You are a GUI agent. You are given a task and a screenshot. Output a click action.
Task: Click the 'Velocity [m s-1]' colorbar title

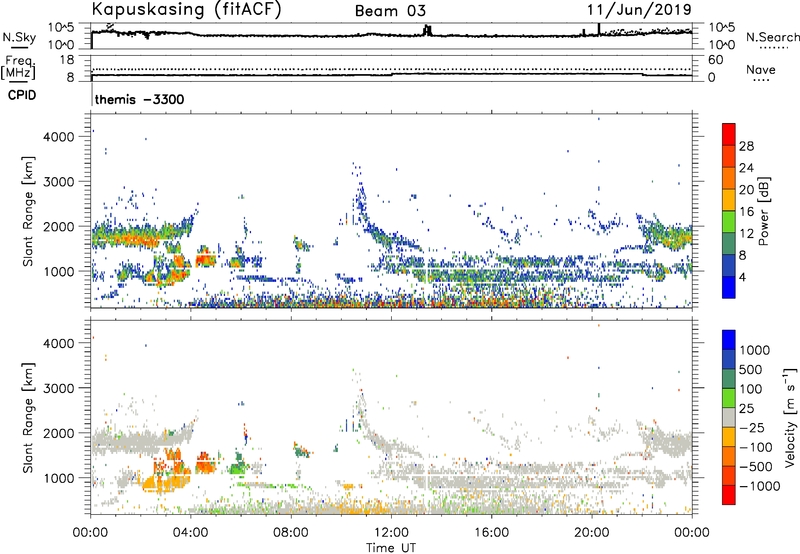[x=789, y=417]
